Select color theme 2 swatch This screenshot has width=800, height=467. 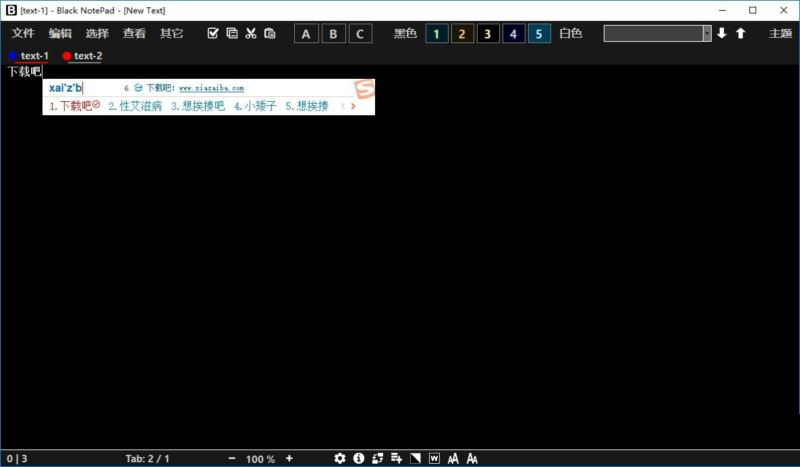462,34
